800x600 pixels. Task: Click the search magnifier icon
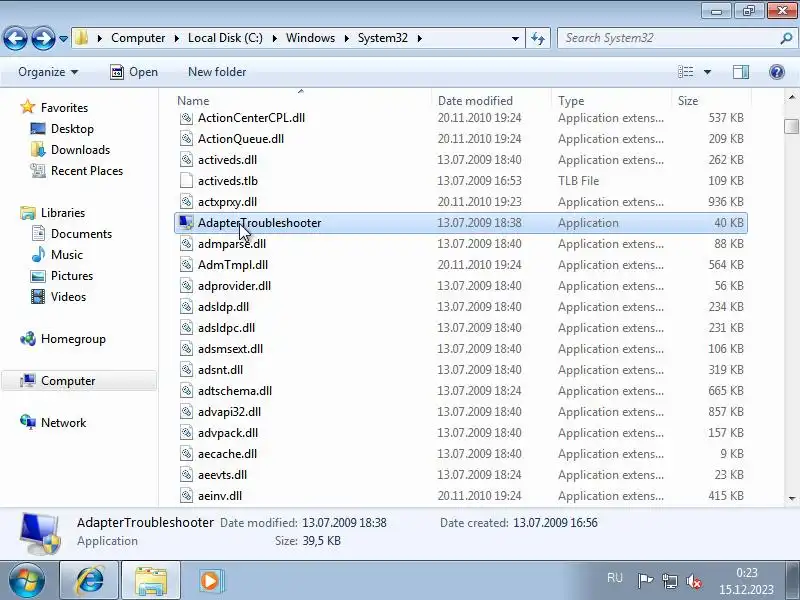click(787, 38)
